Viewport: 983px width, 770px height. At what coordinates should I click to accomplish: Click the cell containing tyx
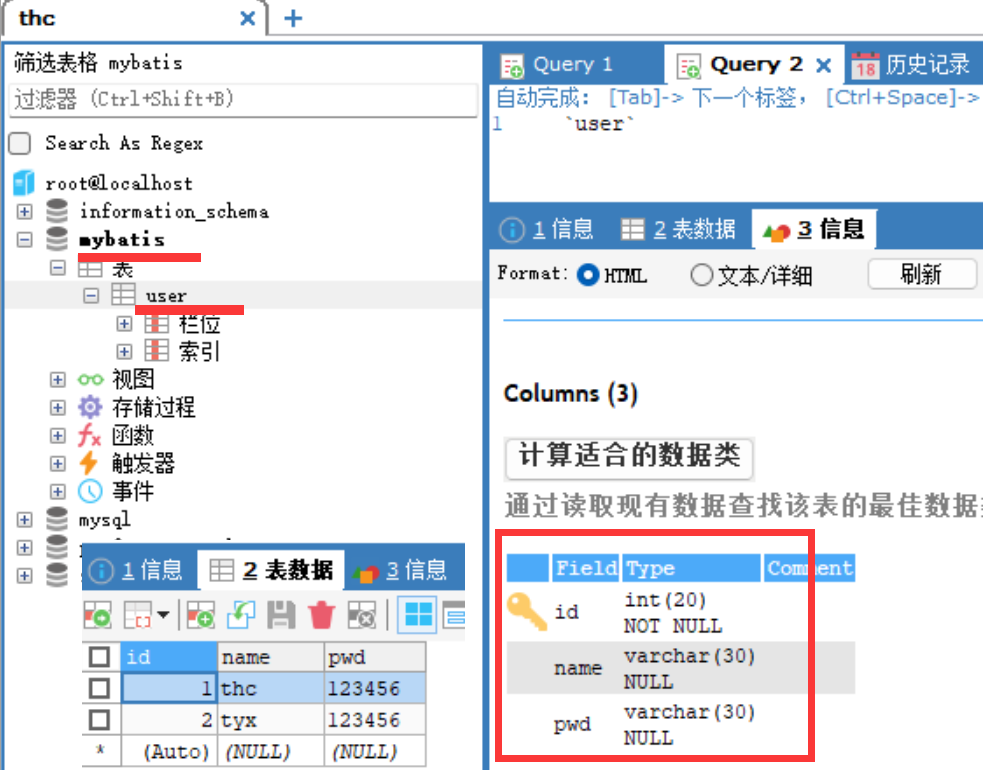coord(271,720)
